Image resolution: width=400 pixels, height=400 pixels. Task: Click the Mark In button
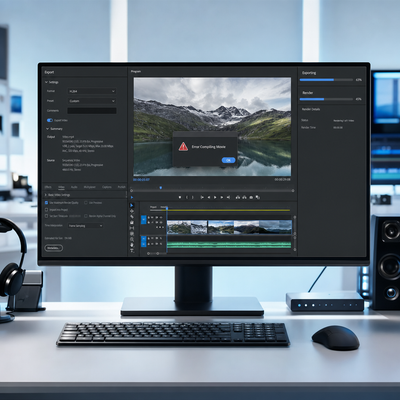tap(187, 197)
